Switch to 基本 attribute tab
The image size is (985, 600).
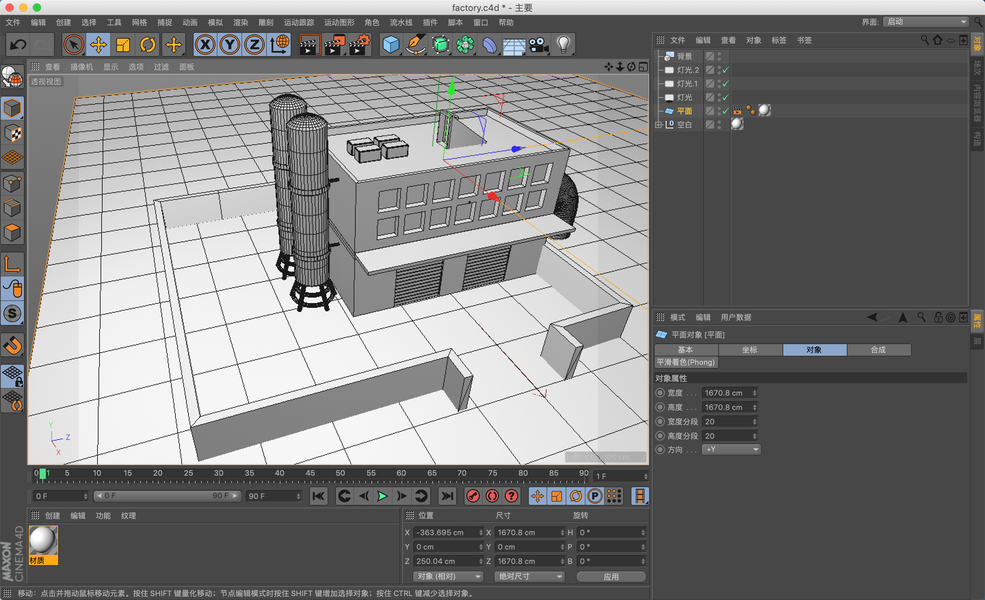point(686,350)
